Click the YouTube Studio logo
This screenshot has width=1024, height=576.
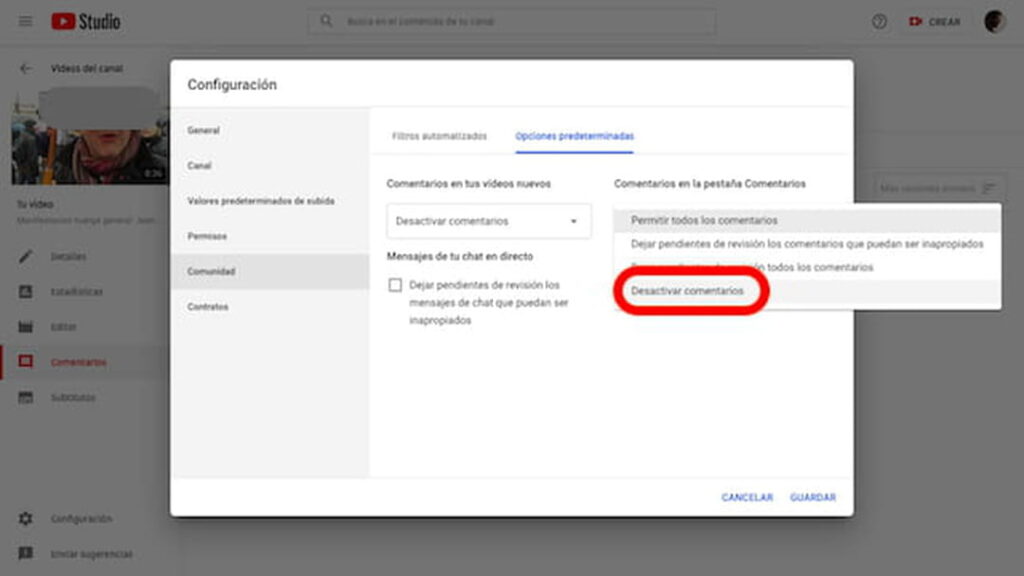[x=86, y=21]
